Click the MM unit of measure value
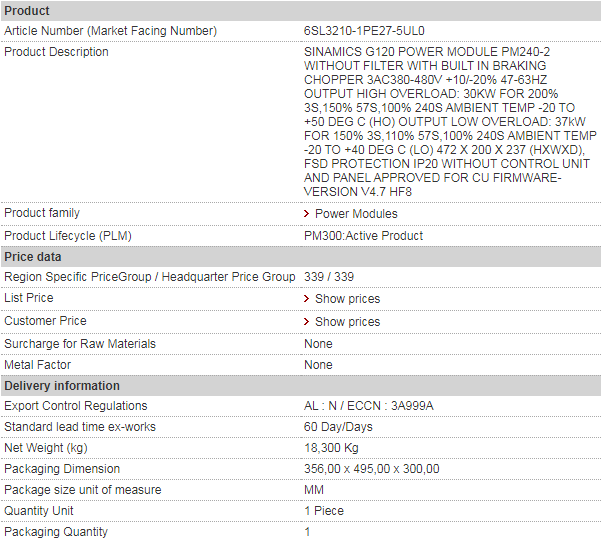605x542 pixels. [x=314, y=490]
